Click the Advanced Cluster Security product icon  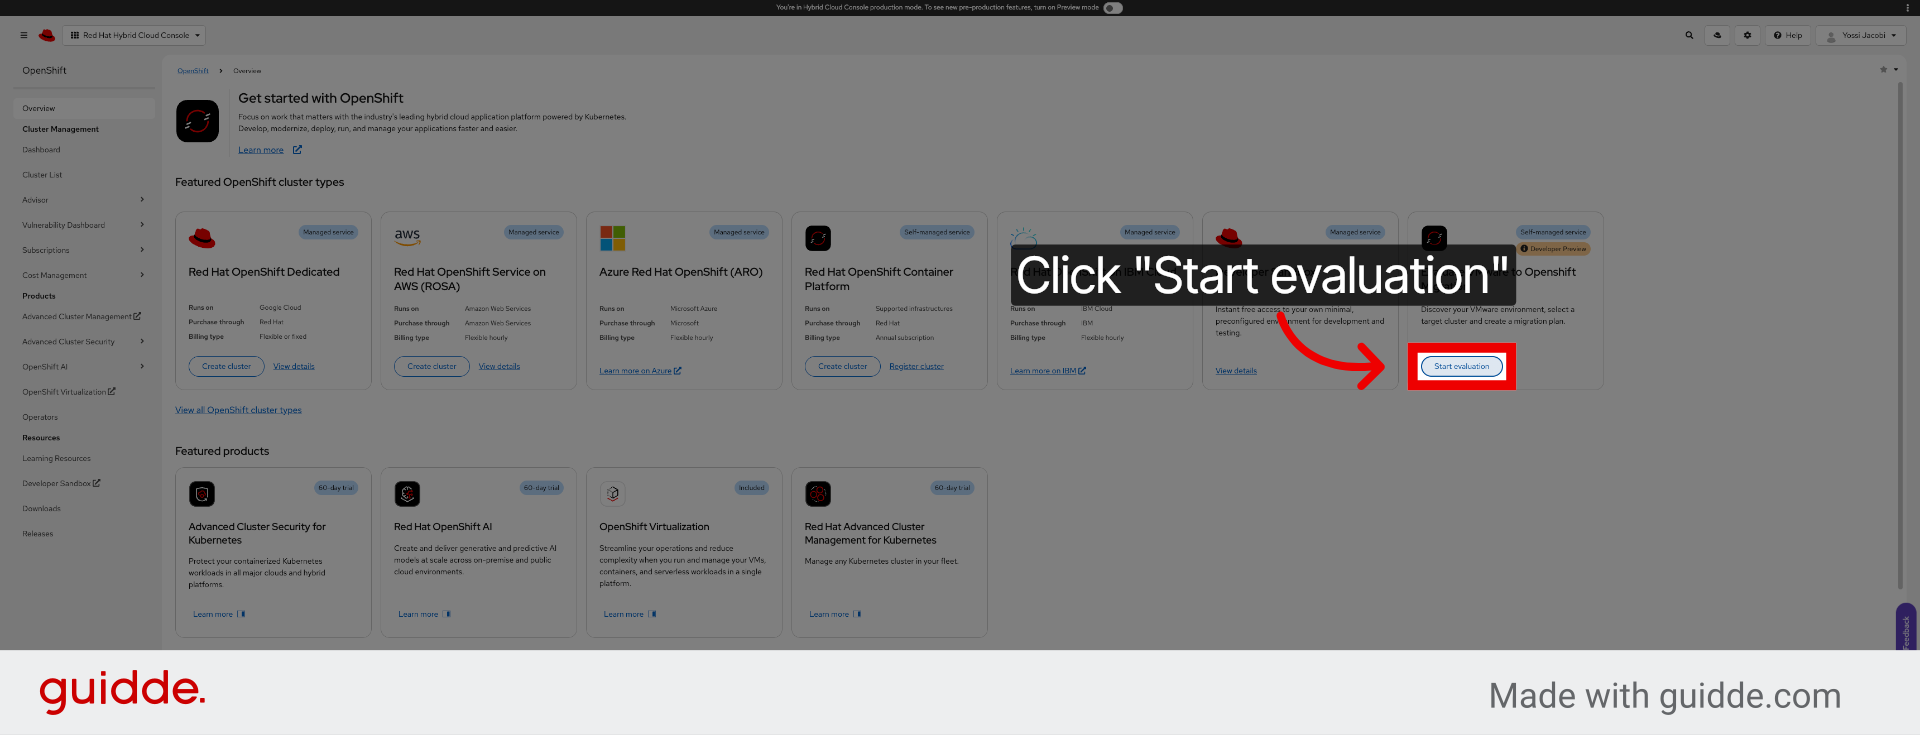coord(202,494)
